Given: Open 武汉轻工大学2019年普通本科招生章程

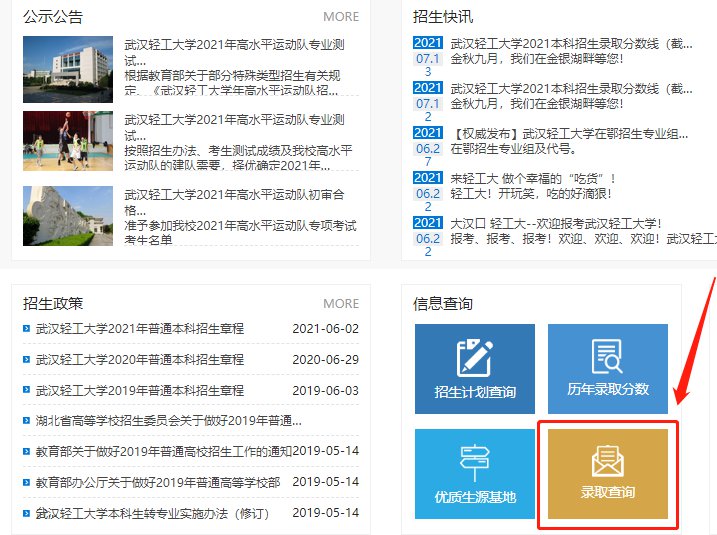Looking at the screenshot, I should click(140, 391).
